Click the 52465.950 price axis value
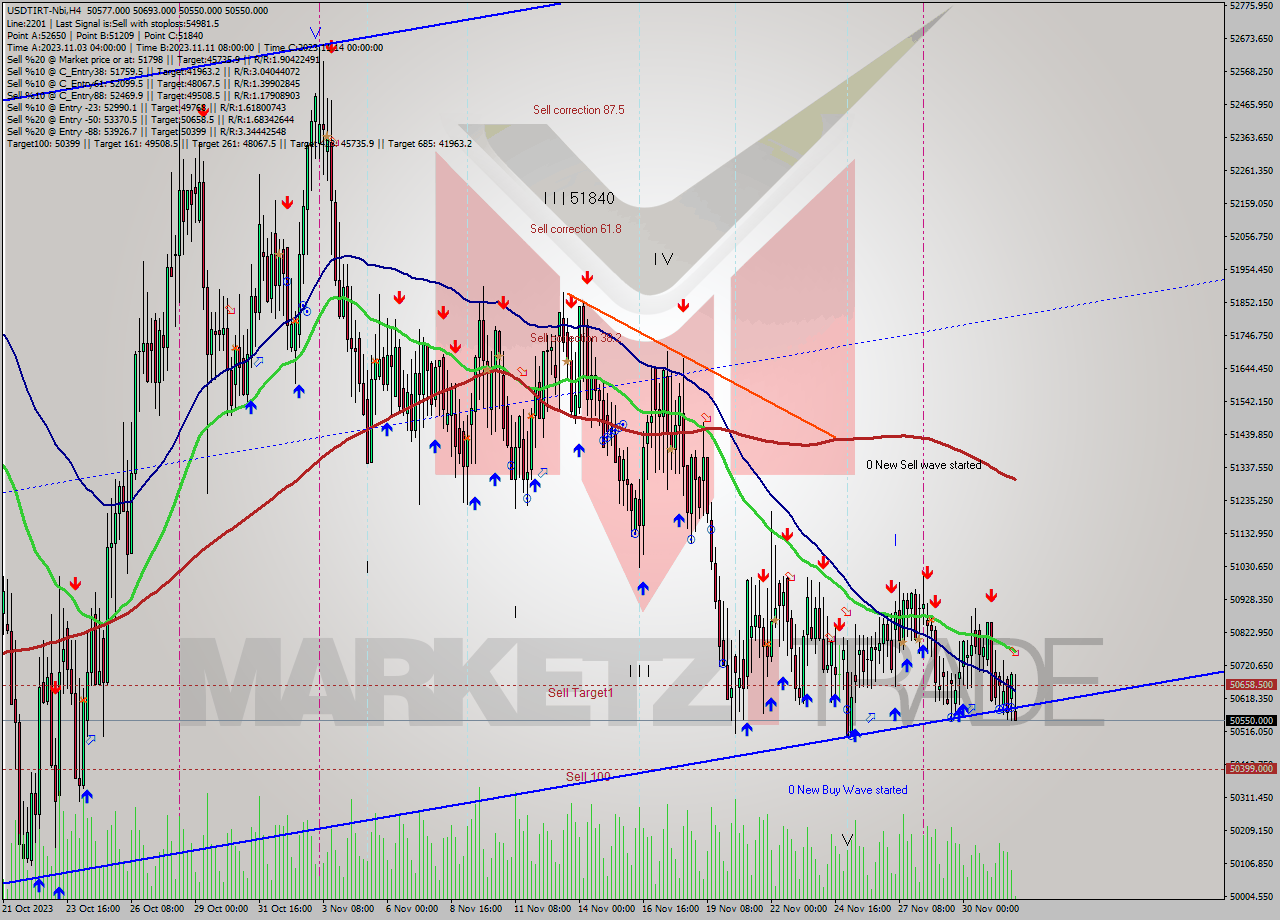The image size is (1280, 920). 1251,105
